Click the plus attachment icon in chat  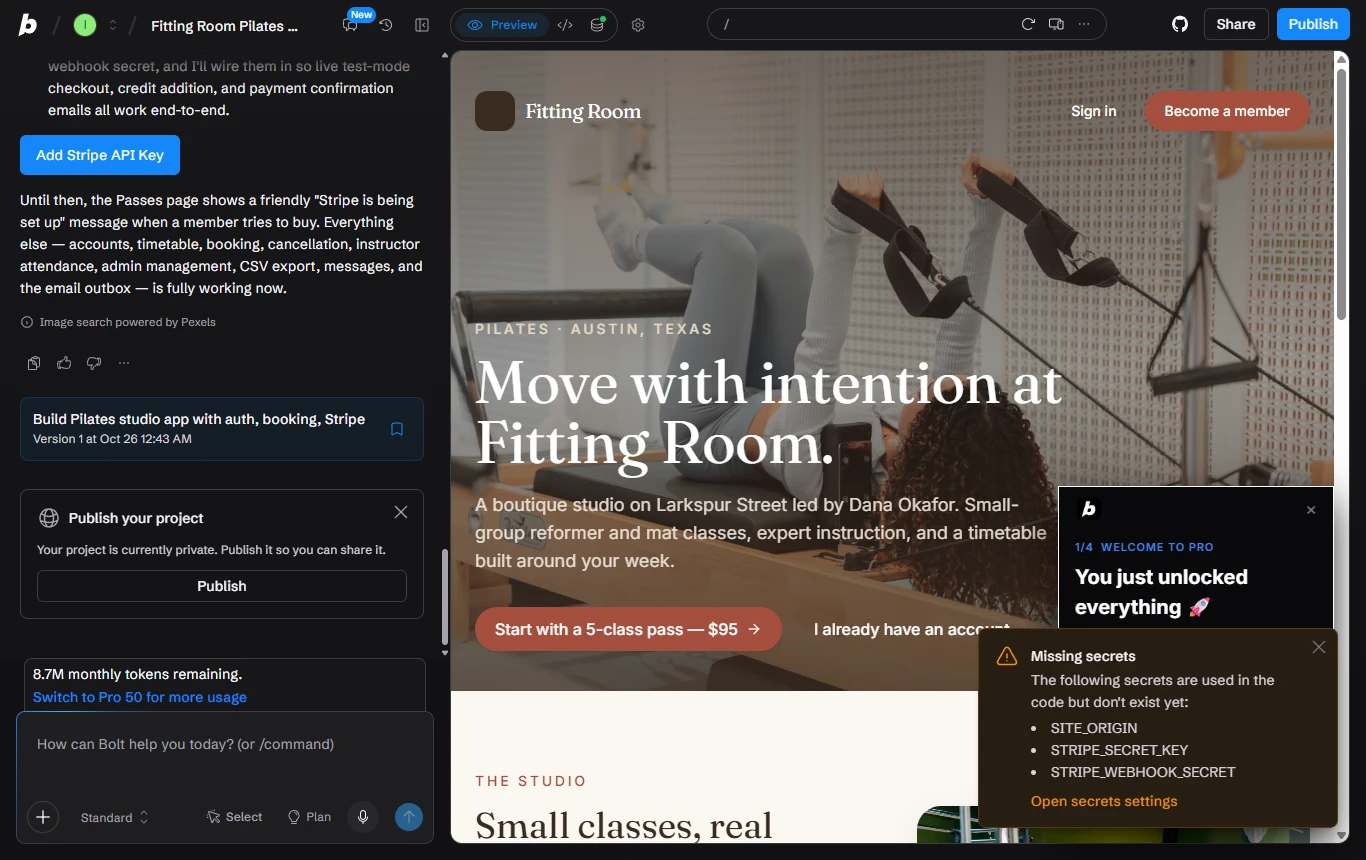(x=43, y=817)
